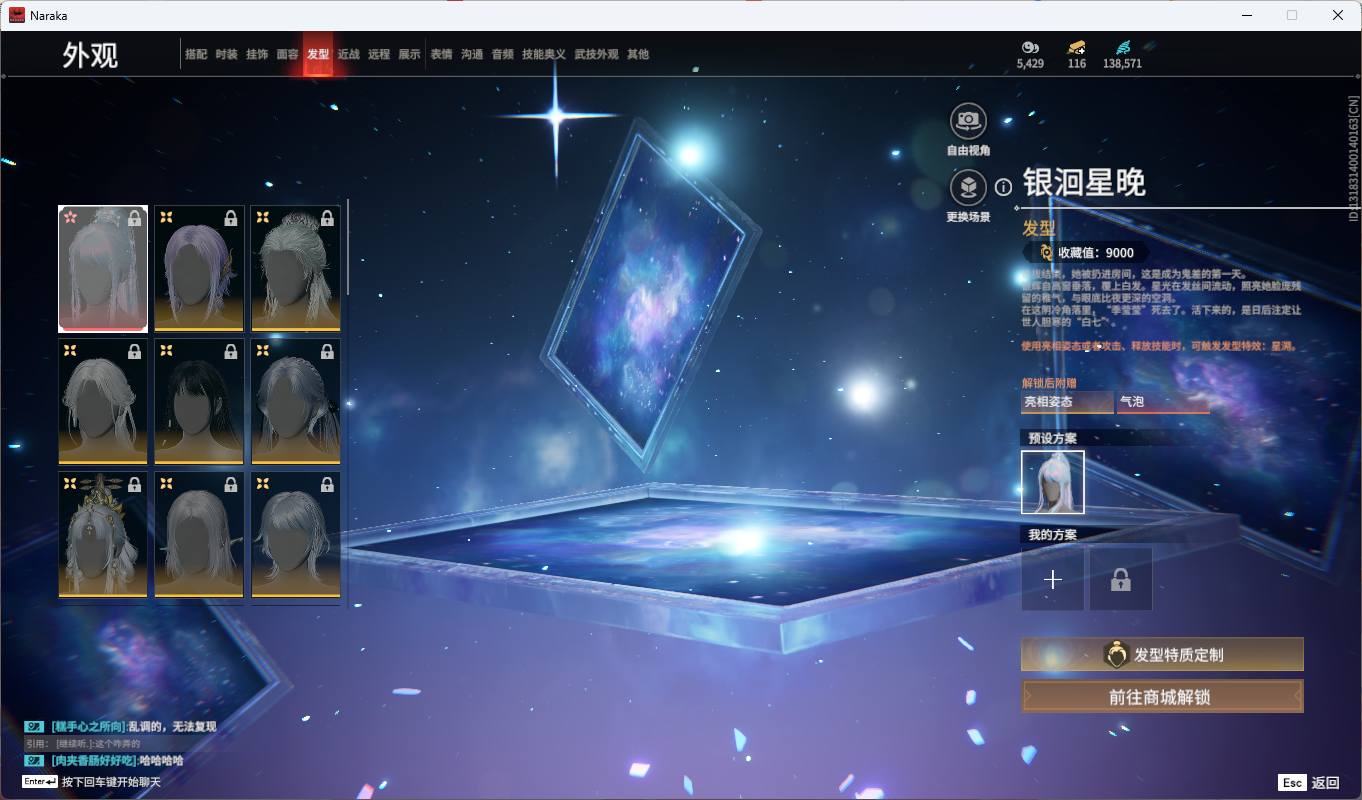Switch to the 时装 tab
Screen dimensions: 1362x800
point(227,54)
